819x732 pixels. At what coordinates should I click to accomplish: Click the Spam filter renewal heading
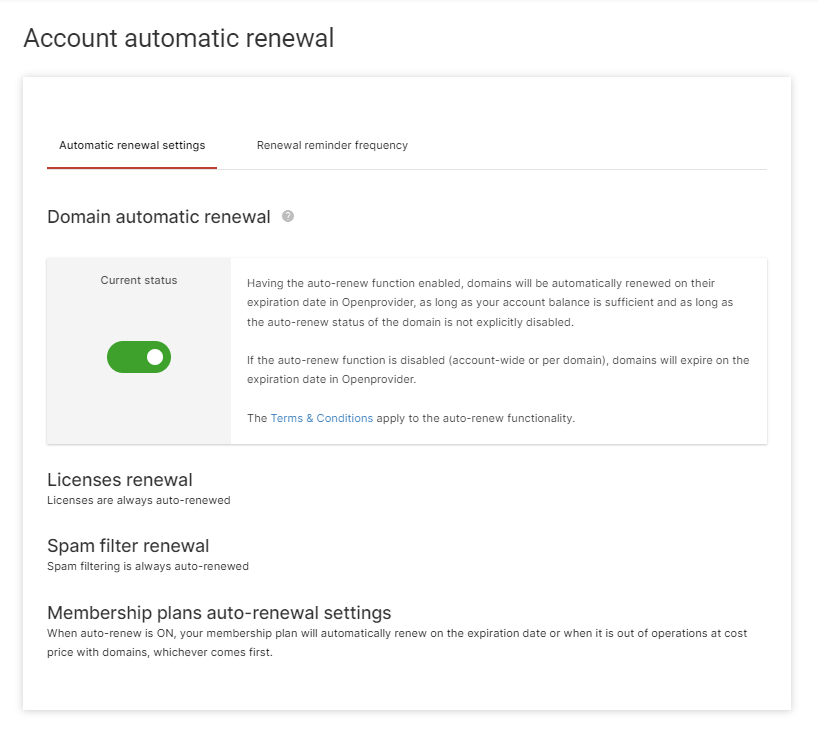(x=128, y=545)
